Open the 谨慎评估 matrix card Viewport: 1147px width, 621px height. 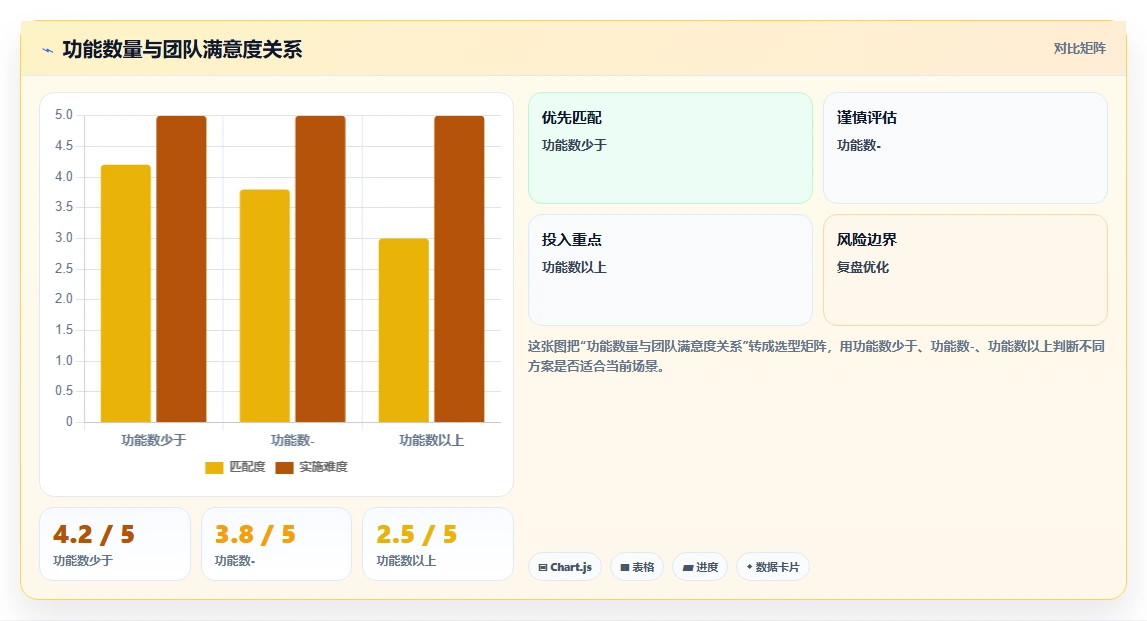tap(965, 148)
